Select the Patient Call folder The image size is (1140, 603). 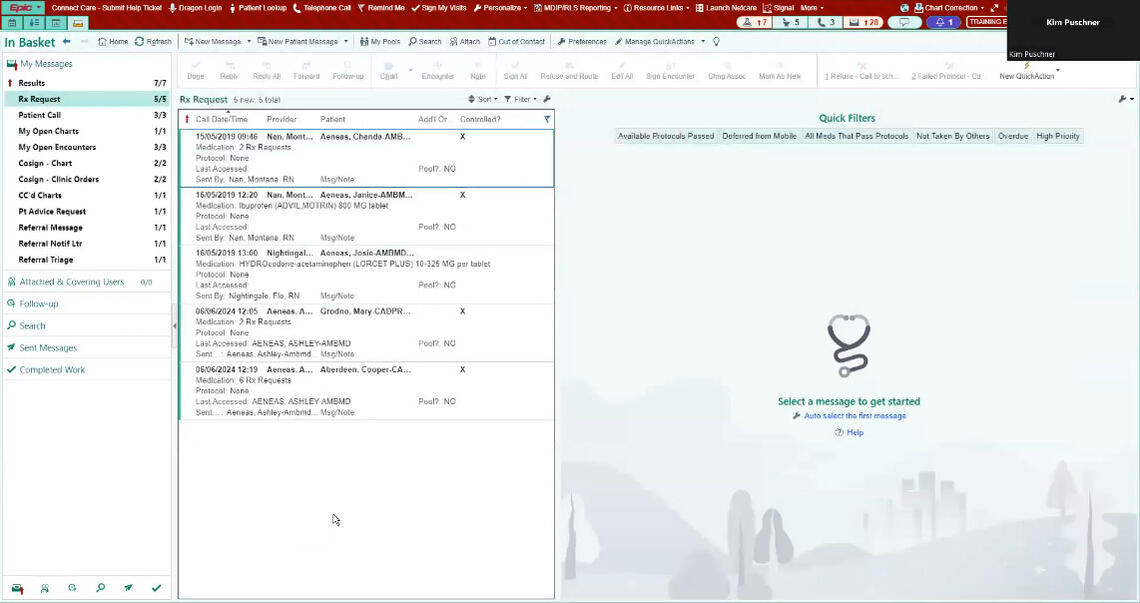click(87, 115)
